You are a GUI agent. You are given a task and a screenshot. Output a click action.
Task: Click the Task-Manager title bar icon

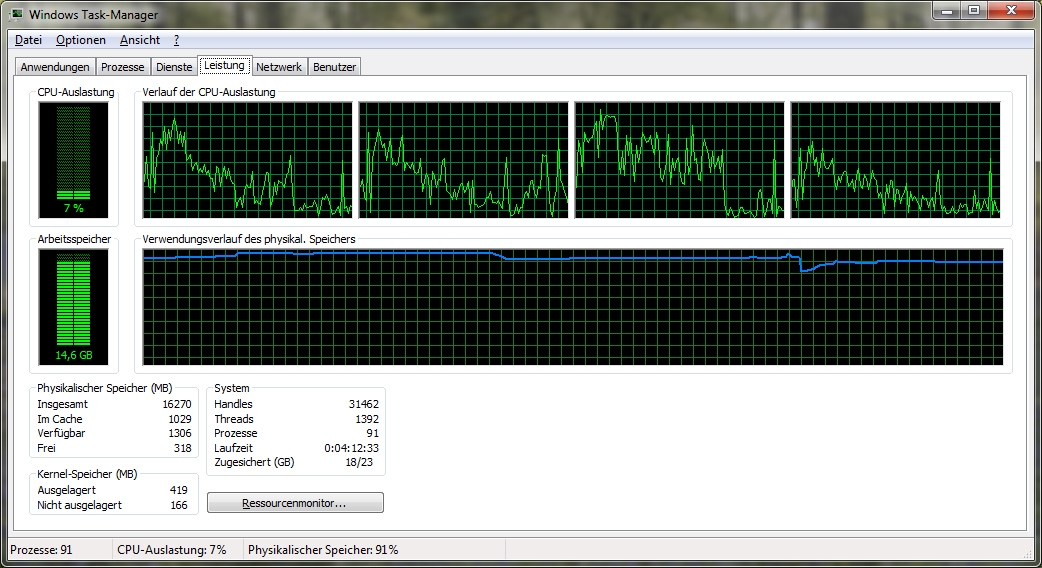coord(16,14)
